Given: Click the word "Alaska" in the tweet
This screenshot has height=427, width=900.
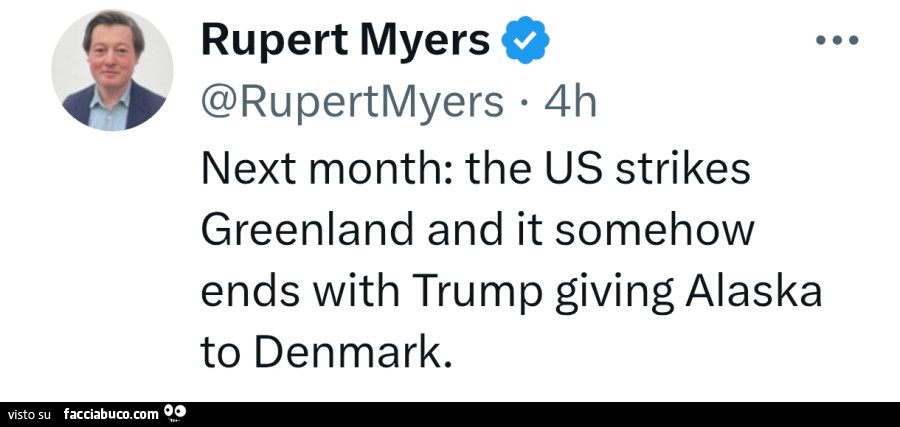Looking at the screenshot, I should point(754,292).
